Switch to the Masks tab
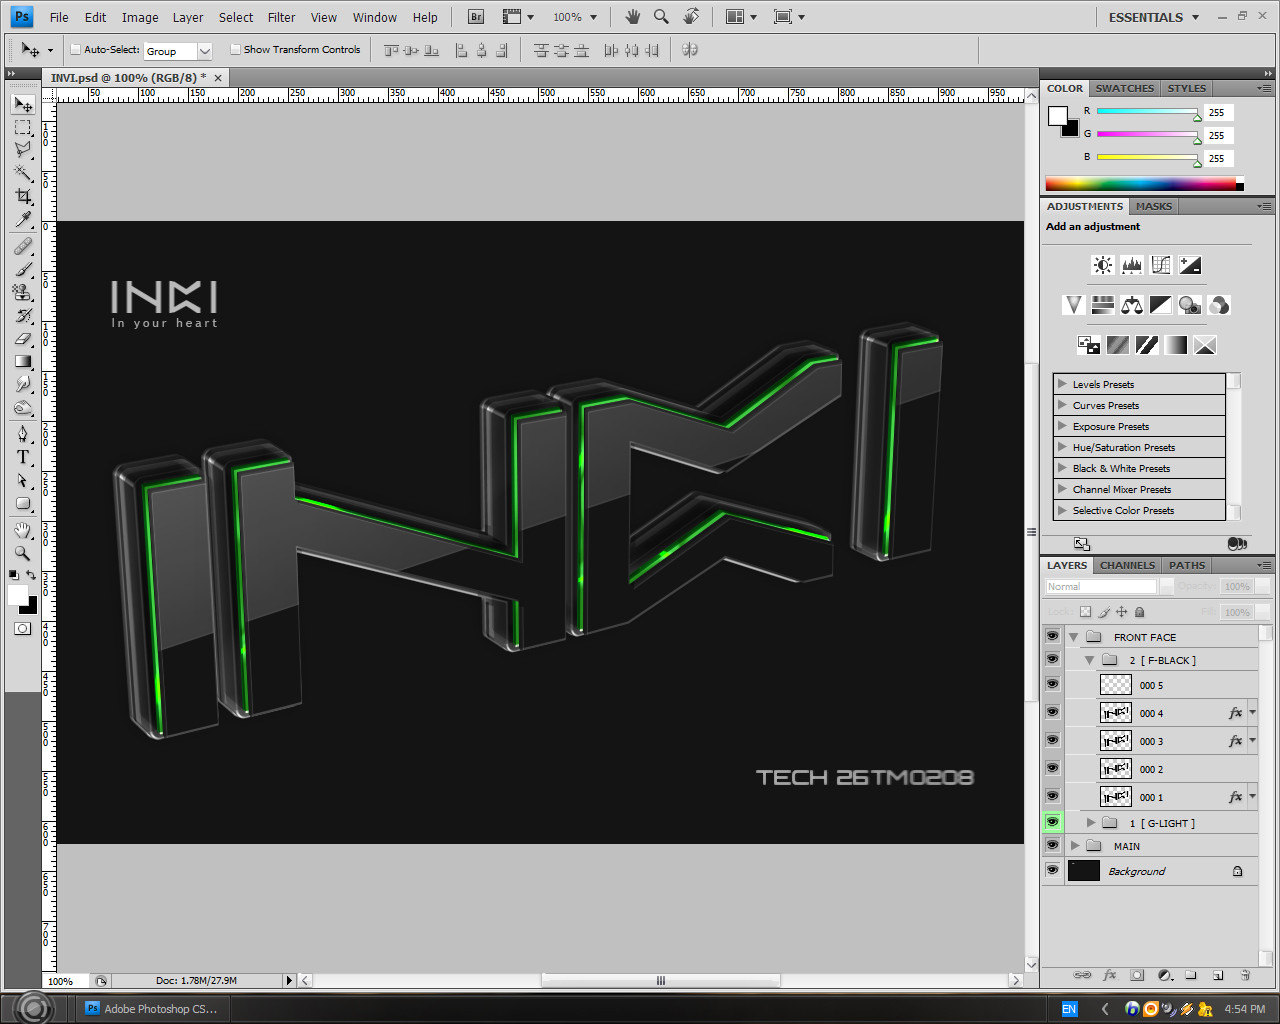 coord(1153,206)
